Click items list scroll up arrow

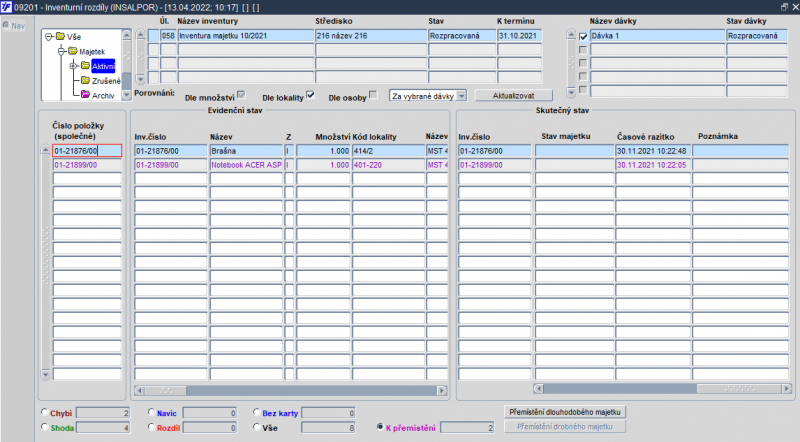[x=45, y=150]
